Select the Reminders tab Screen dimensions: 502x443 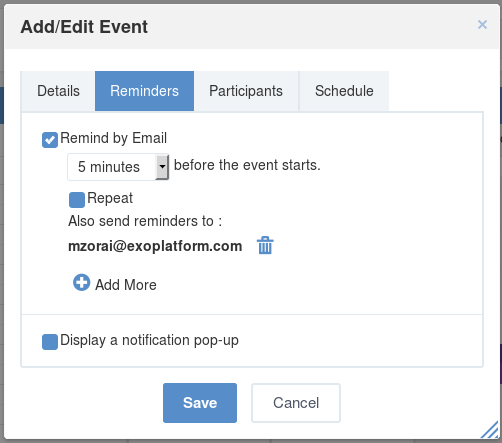144,91
